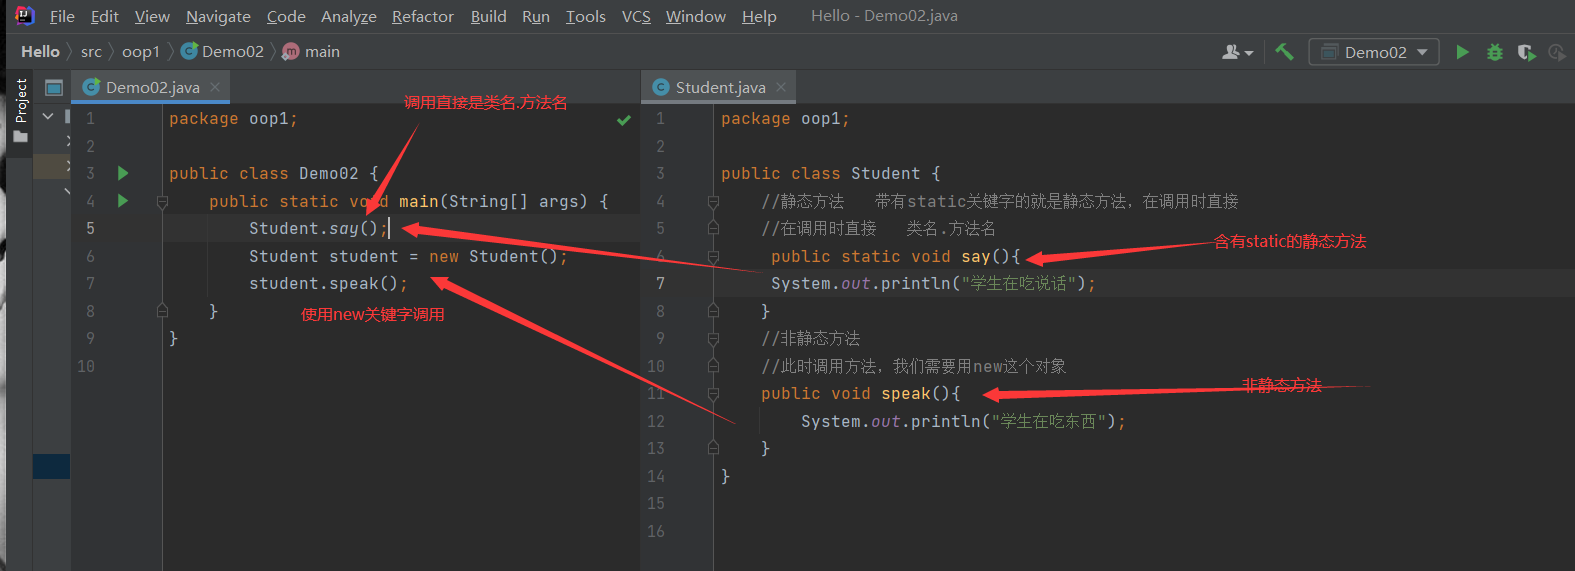The image size is (1575, 571).
Task: Start debugging with the green bug icon
Action: 1494,52
